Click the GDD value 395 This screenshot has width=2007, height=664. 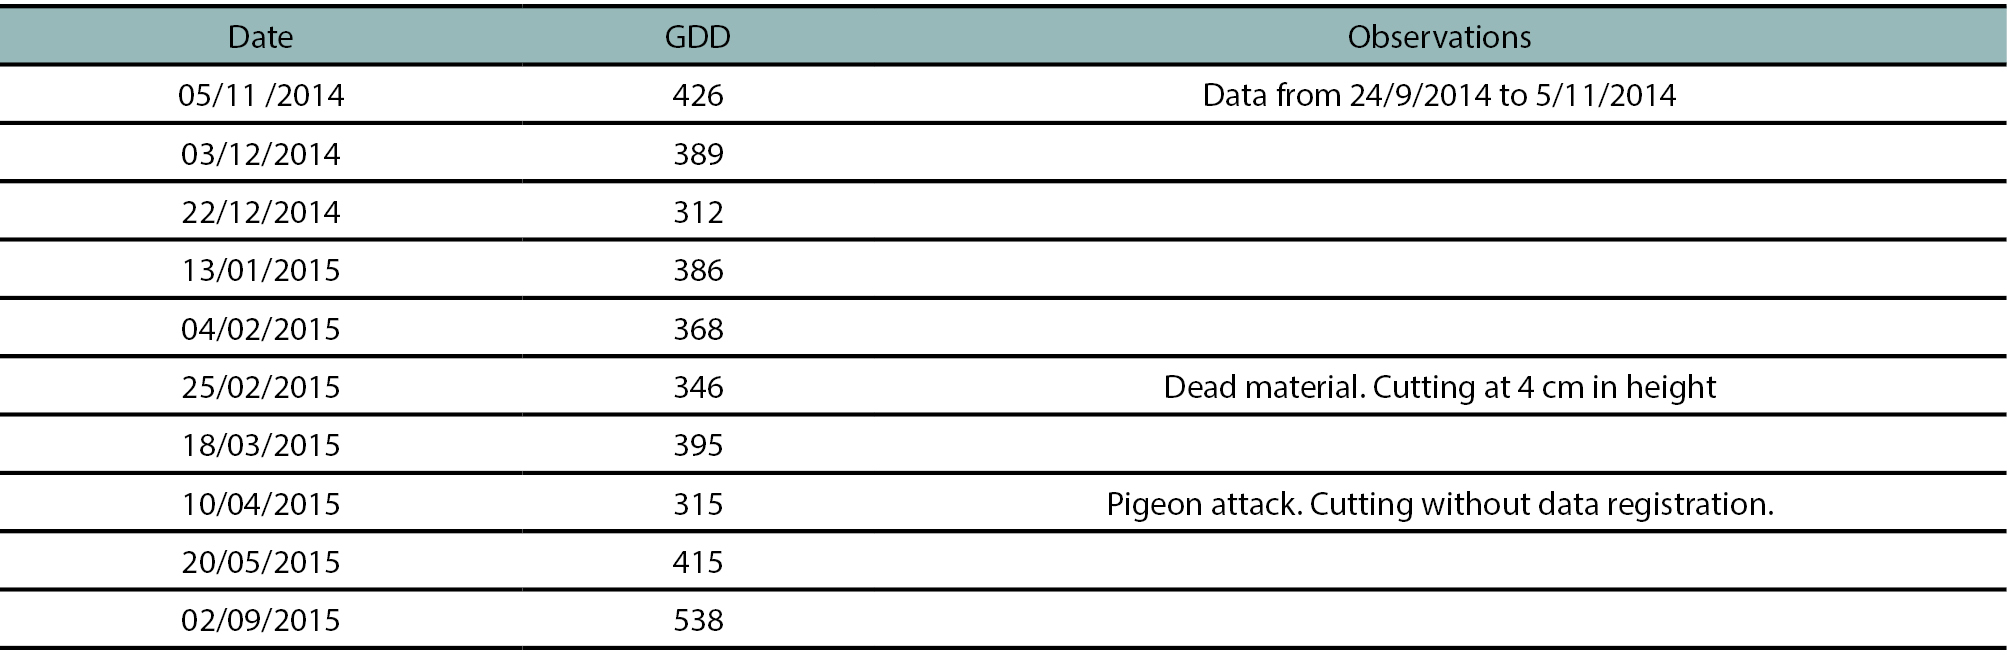[x=697, y=445]
